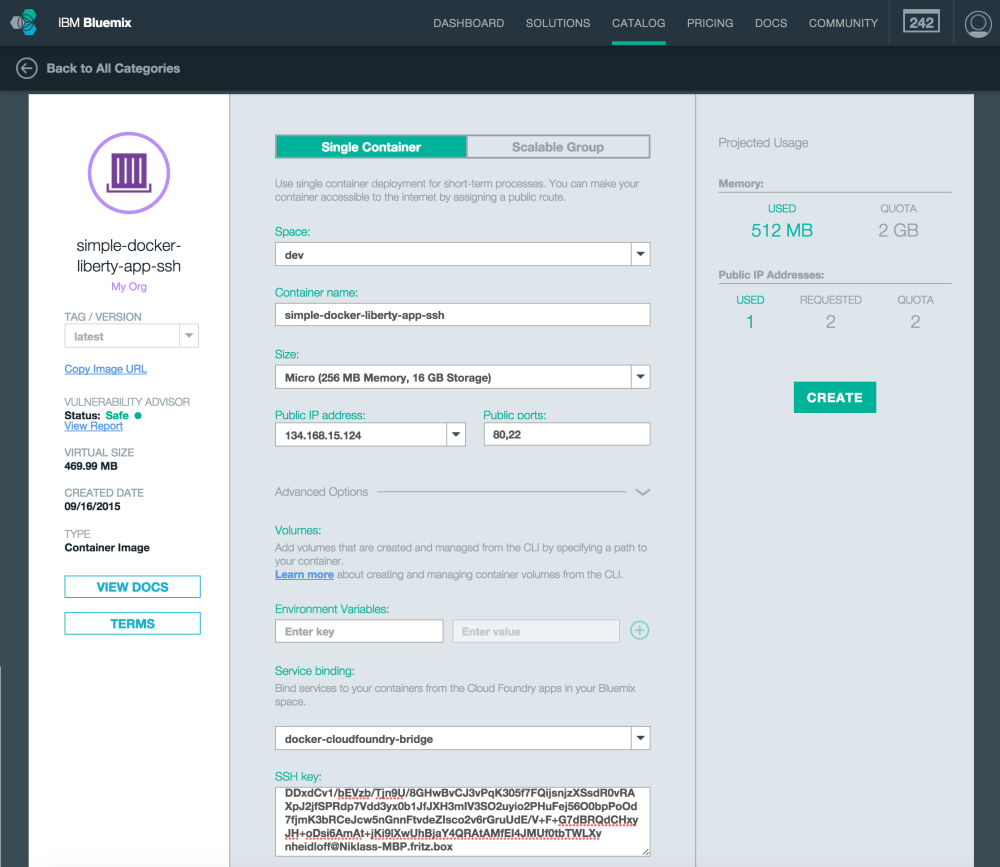
Task: Focus the Container name input field
Action: point(462,315)
